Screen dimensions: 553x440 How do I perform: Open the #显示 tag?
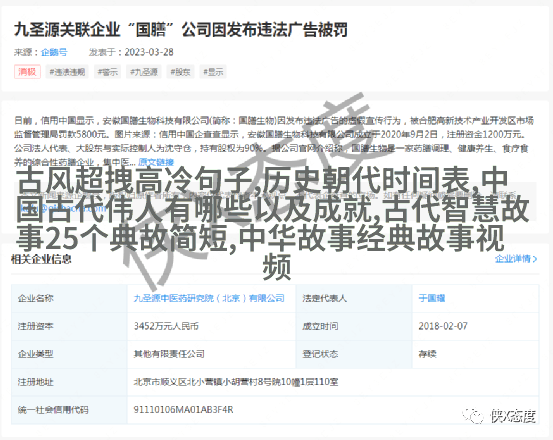213,72
